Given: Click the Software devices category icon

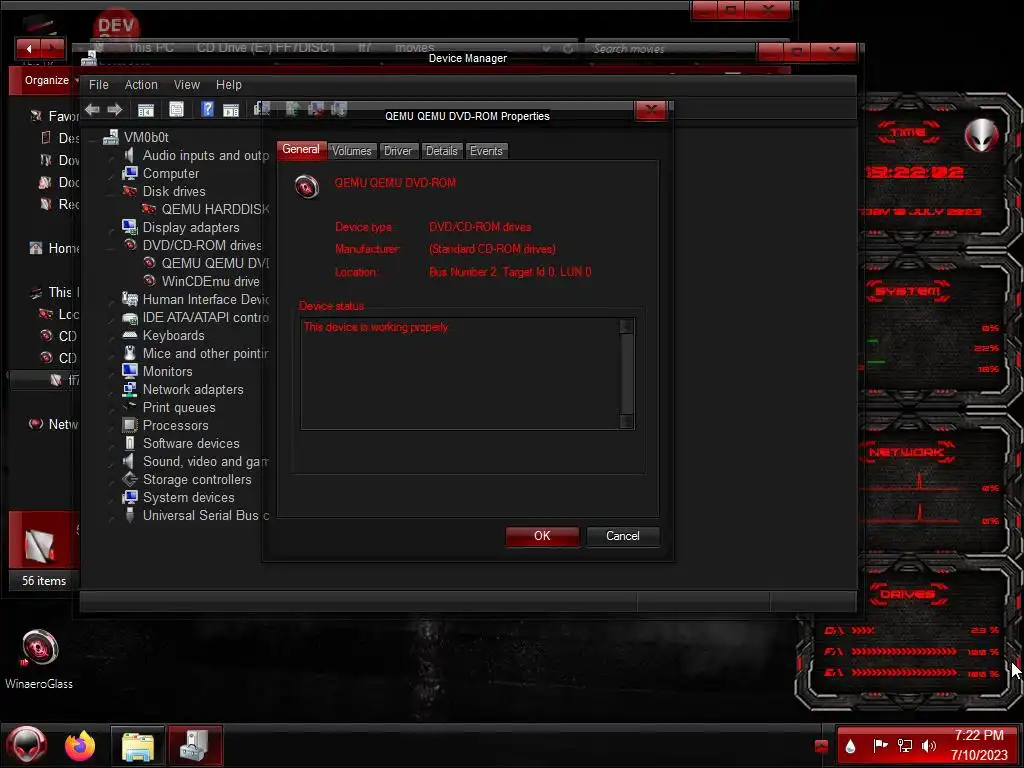Looking at the screenshot, I should tap(130, 443).
